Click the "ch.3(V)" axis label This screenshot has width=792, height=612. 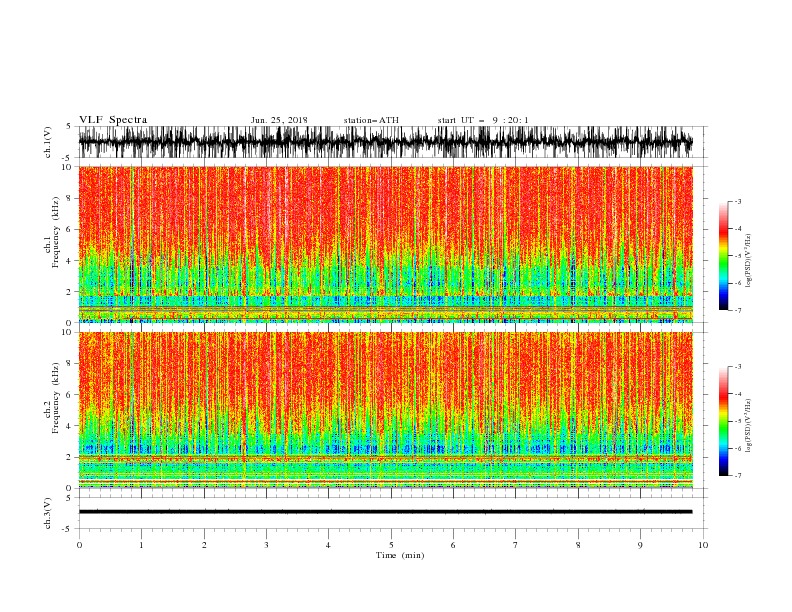pyautogui.click(x=48, y=513)
